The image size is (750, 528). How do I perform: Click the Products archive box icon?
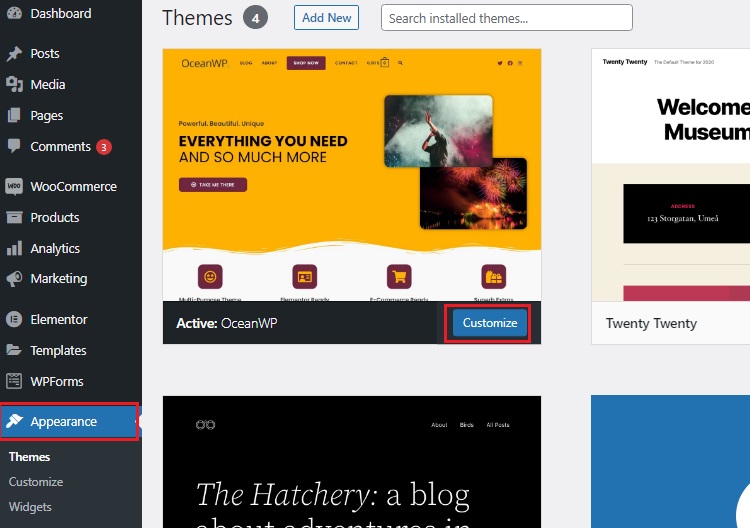(14, 218)
